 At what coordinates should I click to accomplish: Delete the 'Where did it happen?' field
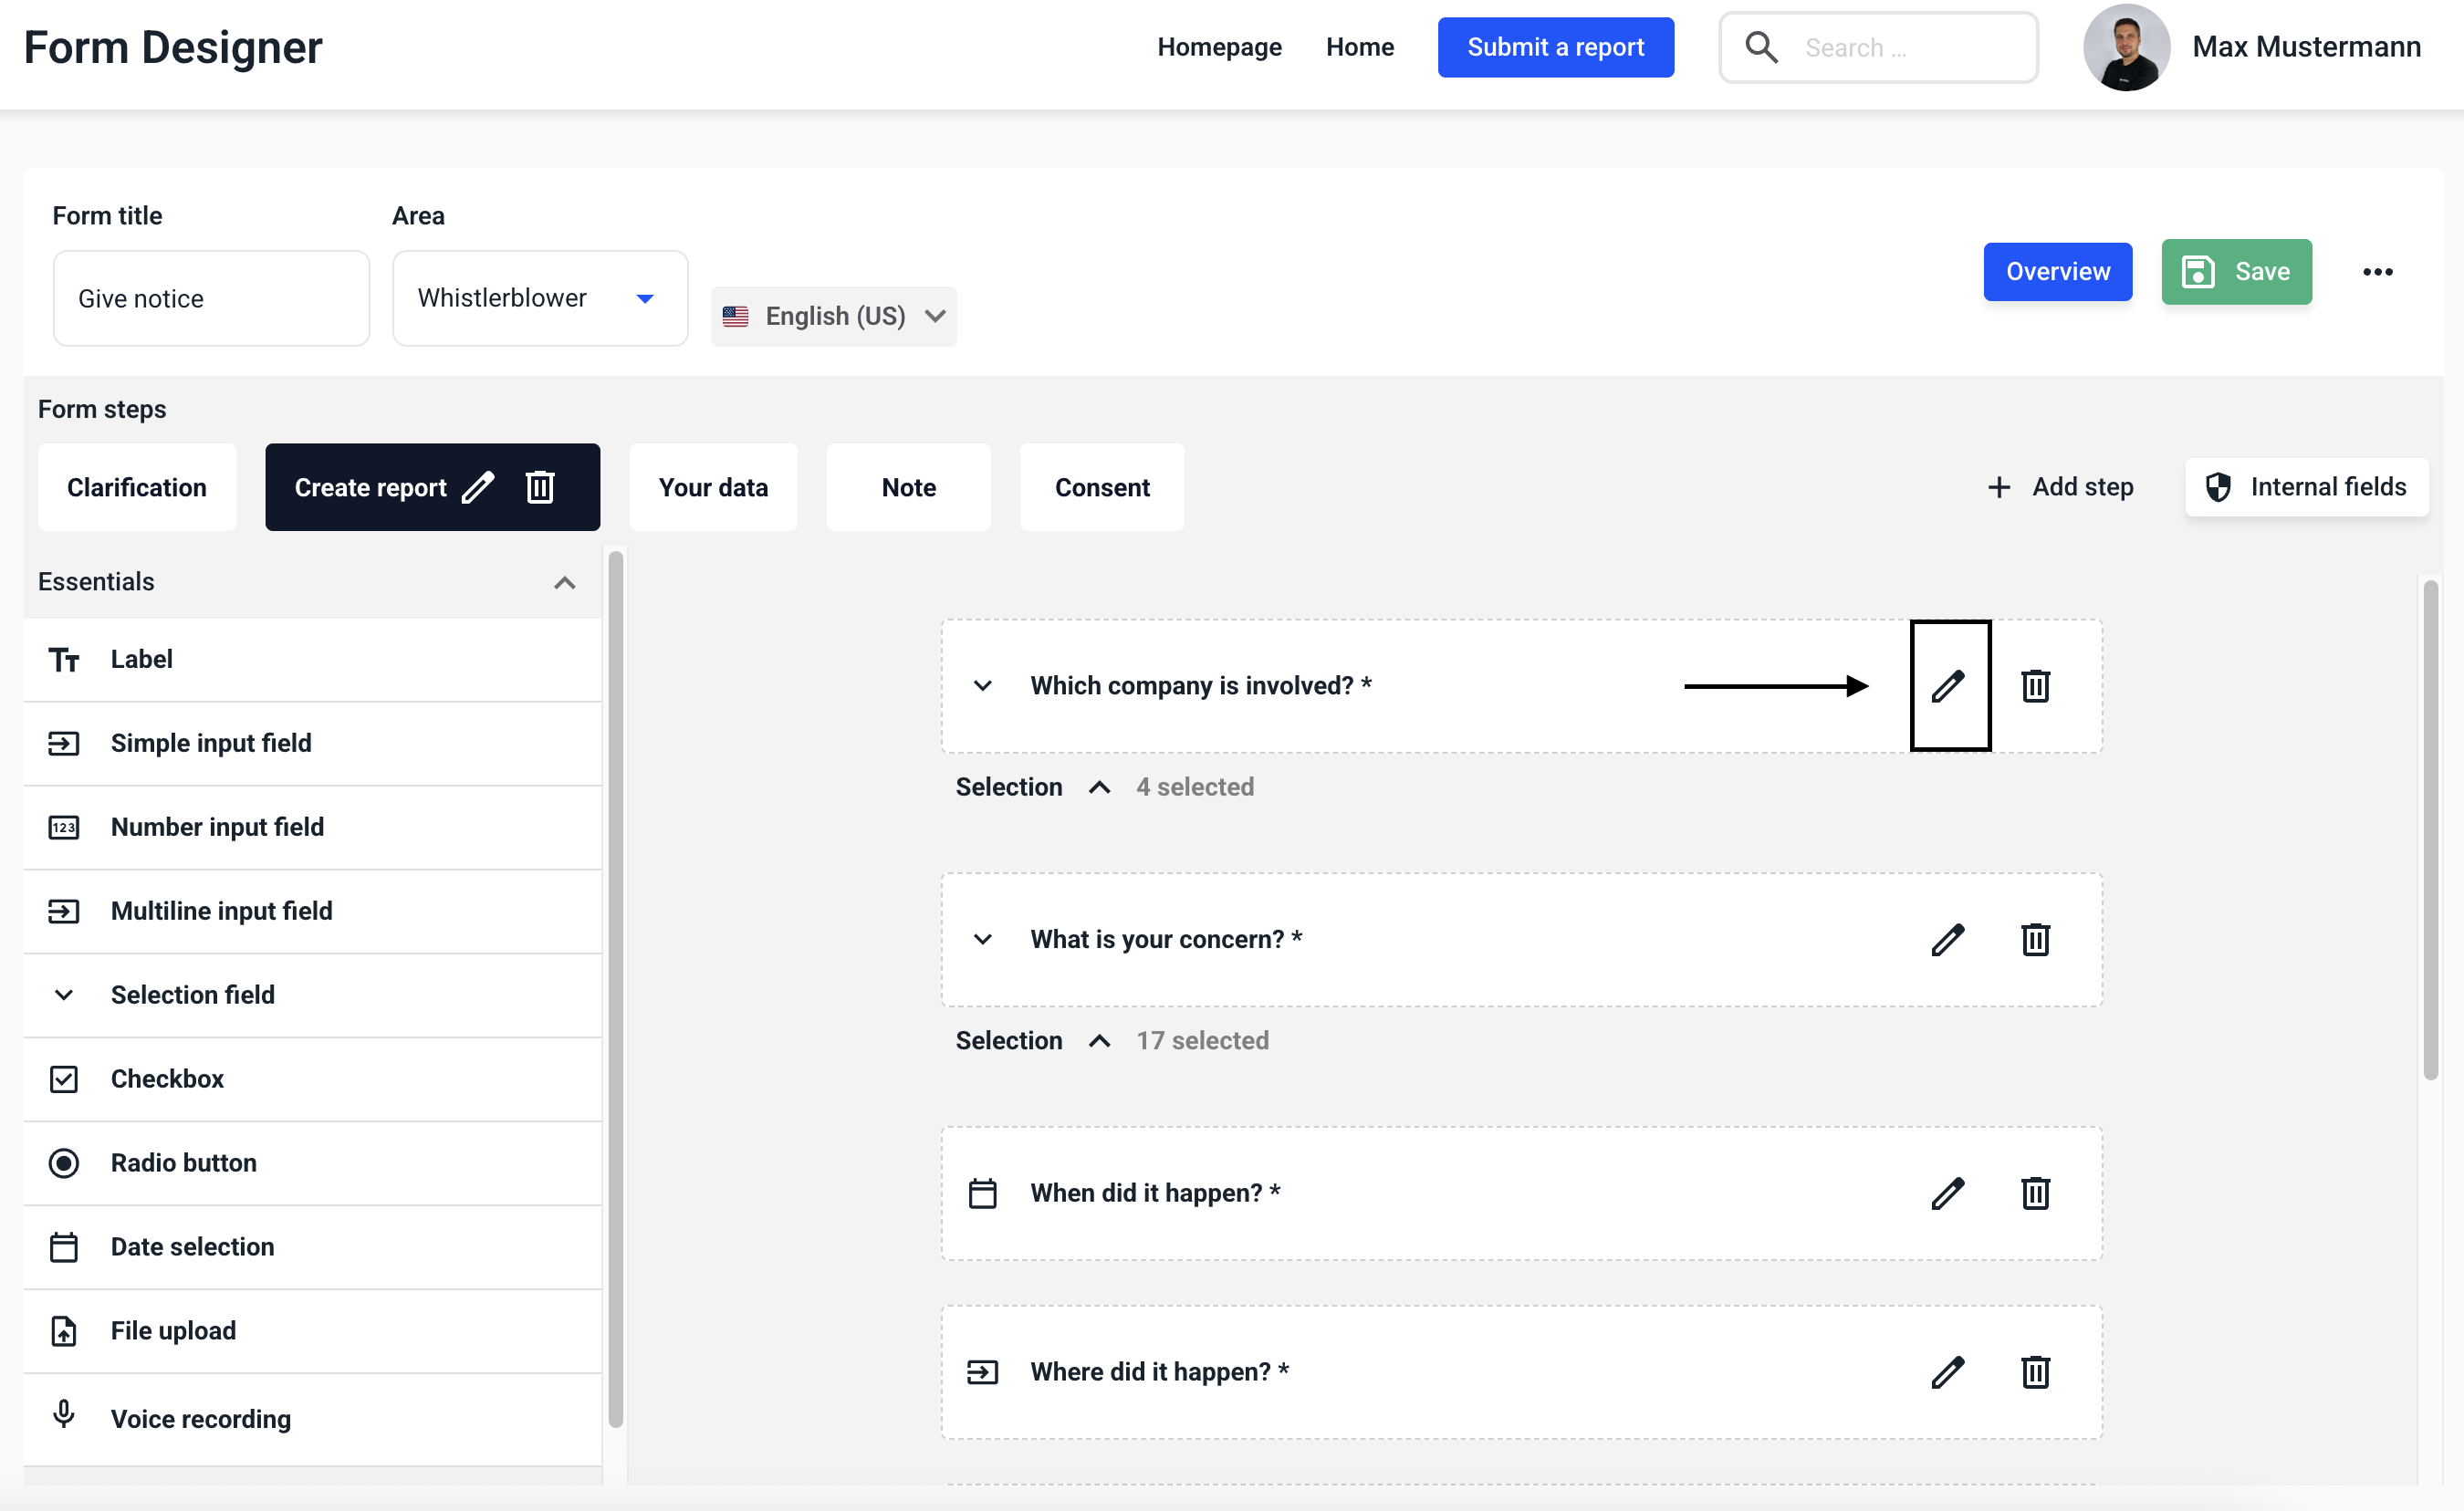pyautogui.click(x=2035, y=1372)
